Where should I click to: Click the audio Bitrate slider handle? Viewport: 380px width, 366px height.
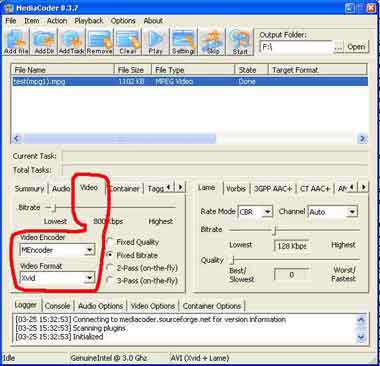click(x=275, y=230)
